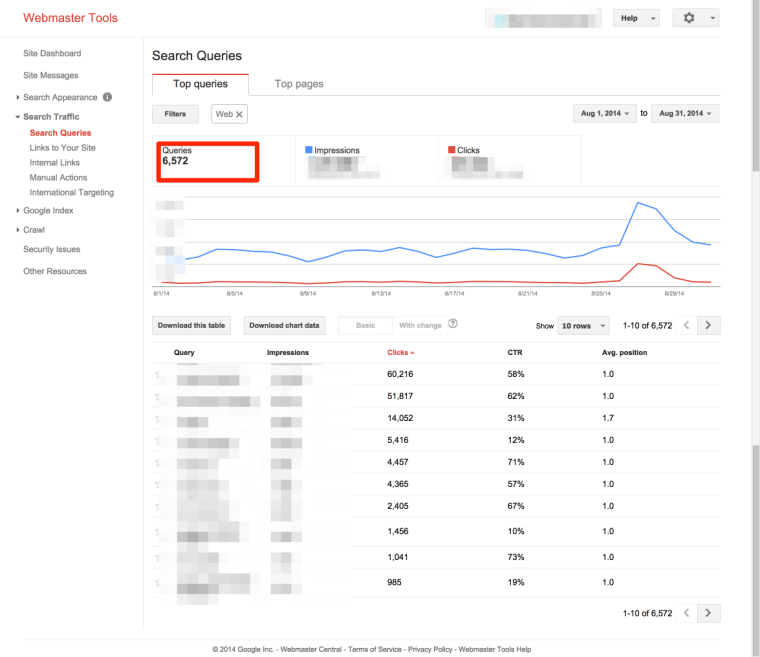760x657 pixels.
Task: Click Download this table
Action: click(x=191, y=325)
